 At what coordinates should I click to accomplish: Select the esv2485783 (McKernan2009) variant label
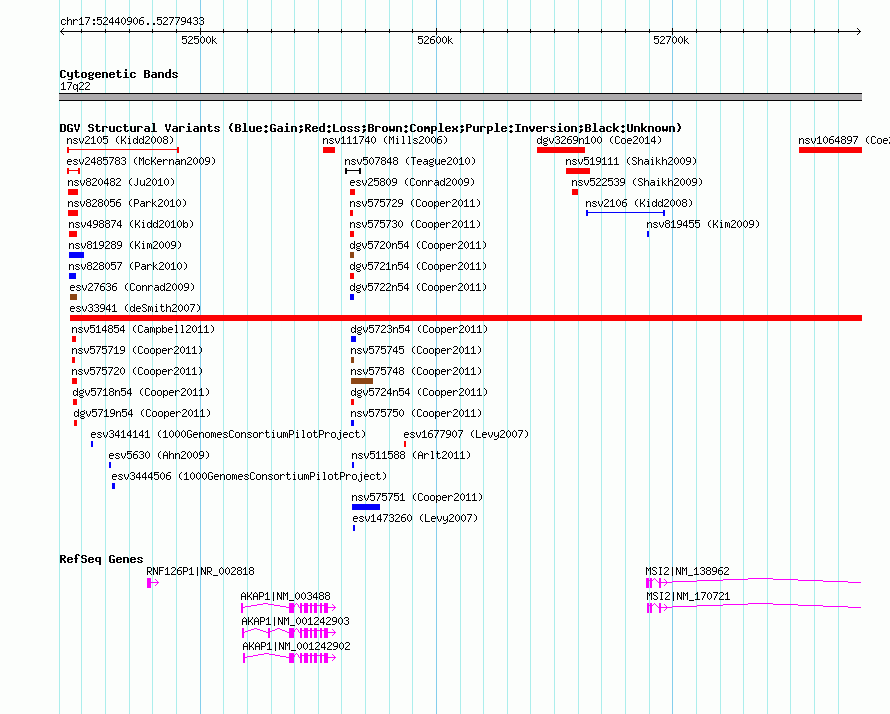(141, 161)
